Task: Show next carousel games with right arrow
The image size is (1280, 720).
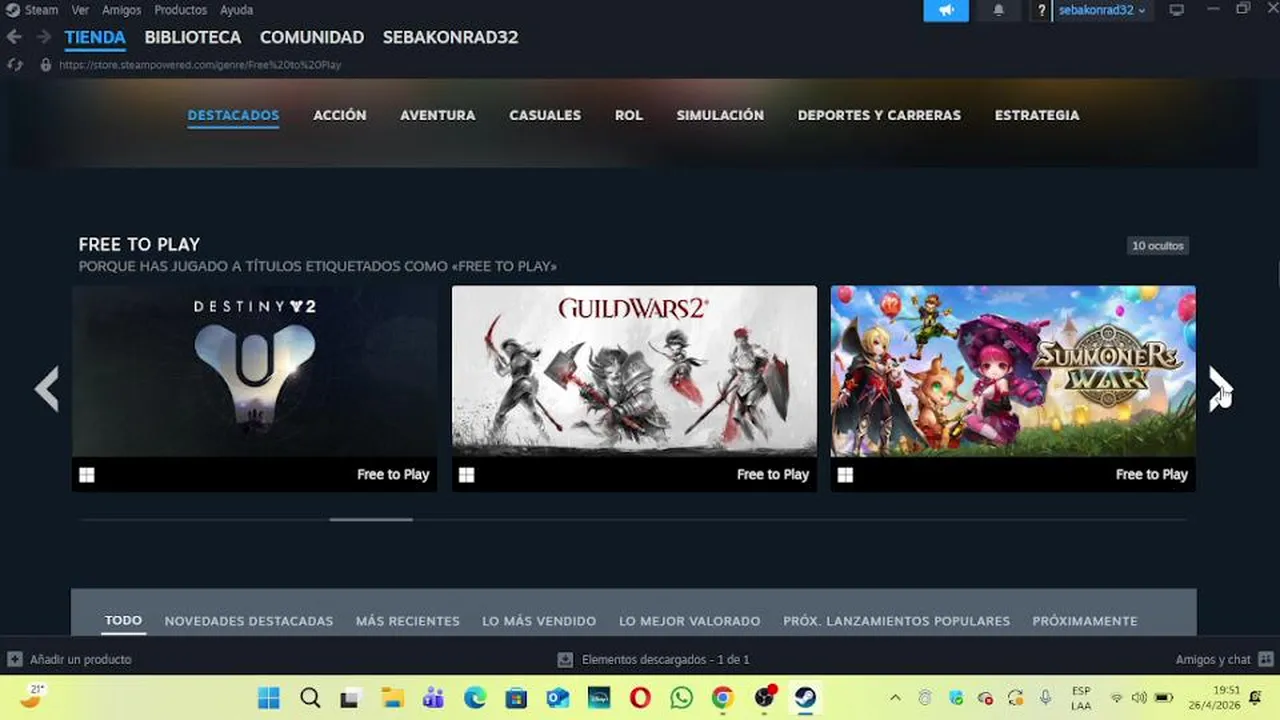Action: point(1220,389)
